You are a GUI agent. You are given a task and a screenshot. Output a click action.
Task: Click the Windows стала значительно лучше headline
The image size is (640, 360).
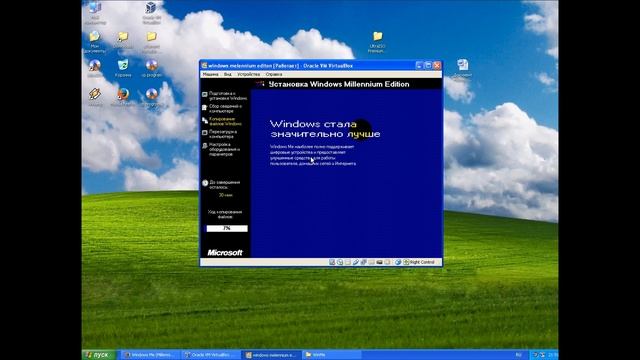[325, 129]
